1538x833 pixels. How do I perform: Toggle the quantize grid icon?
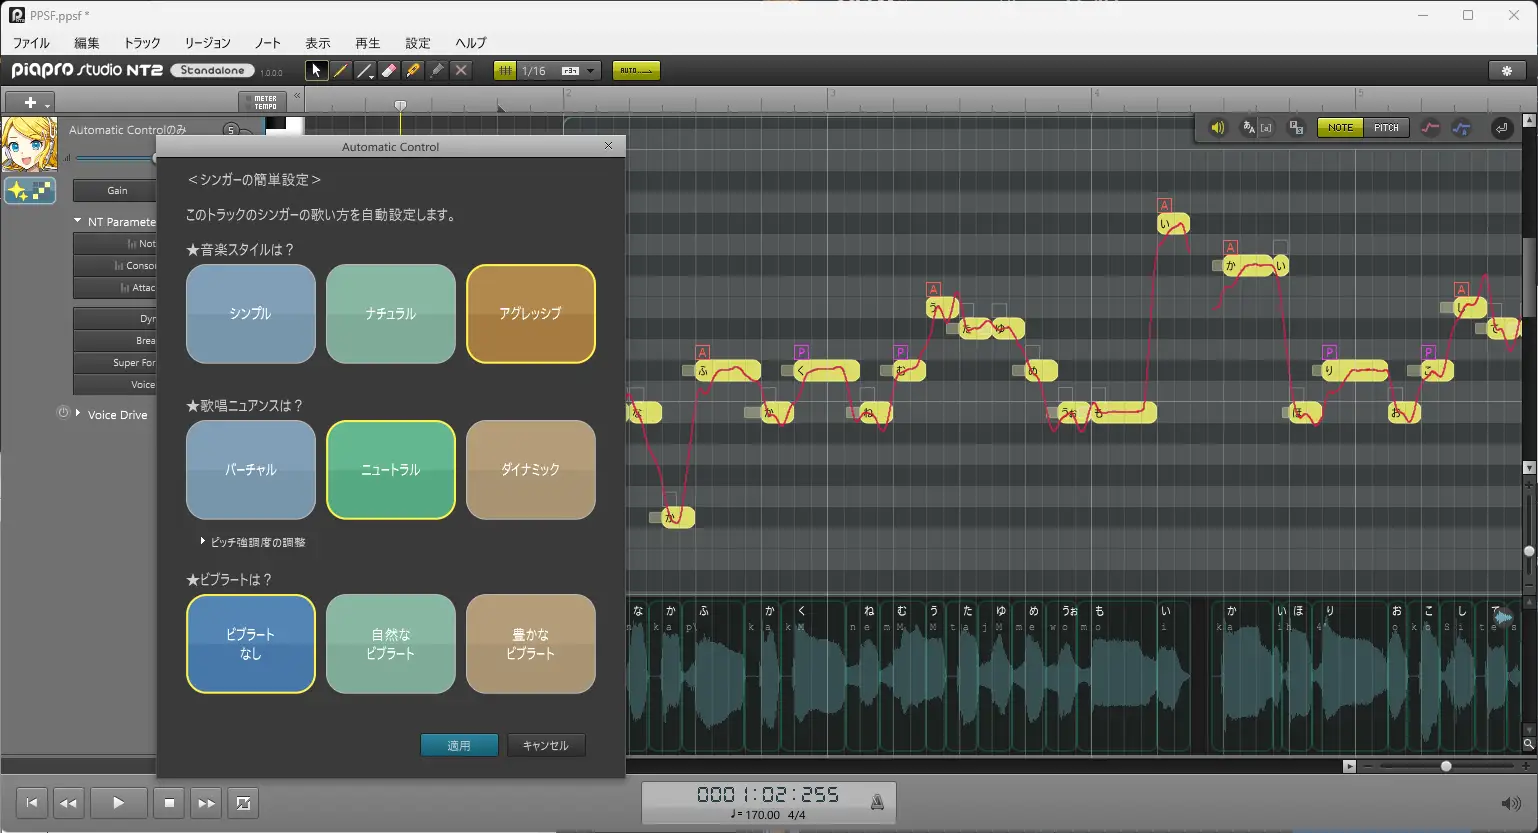[505, 70]
